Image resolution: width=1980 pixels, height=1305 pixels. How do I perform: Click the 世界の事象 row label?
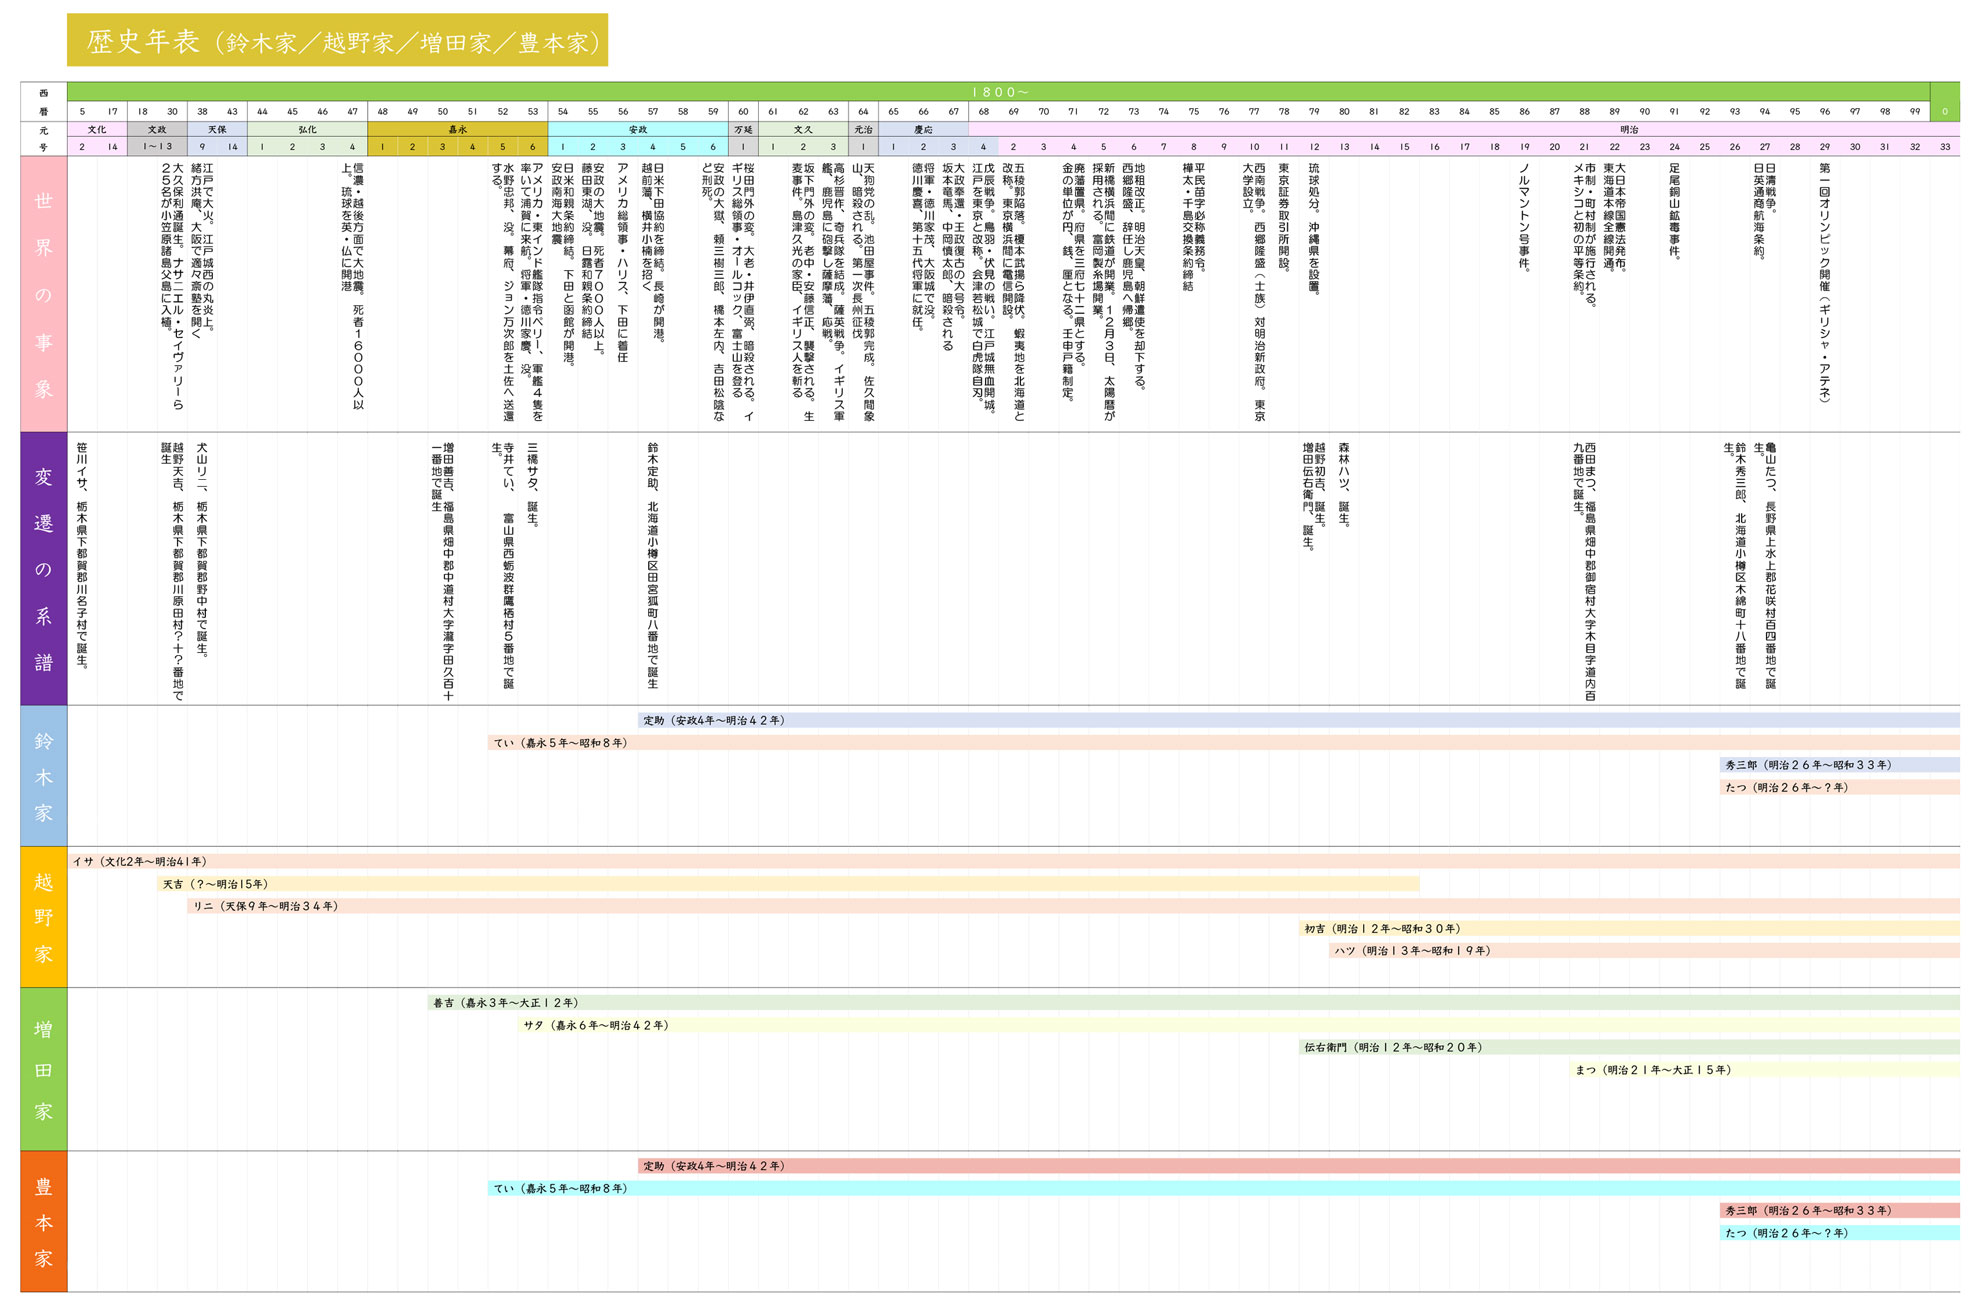(43, 295)
